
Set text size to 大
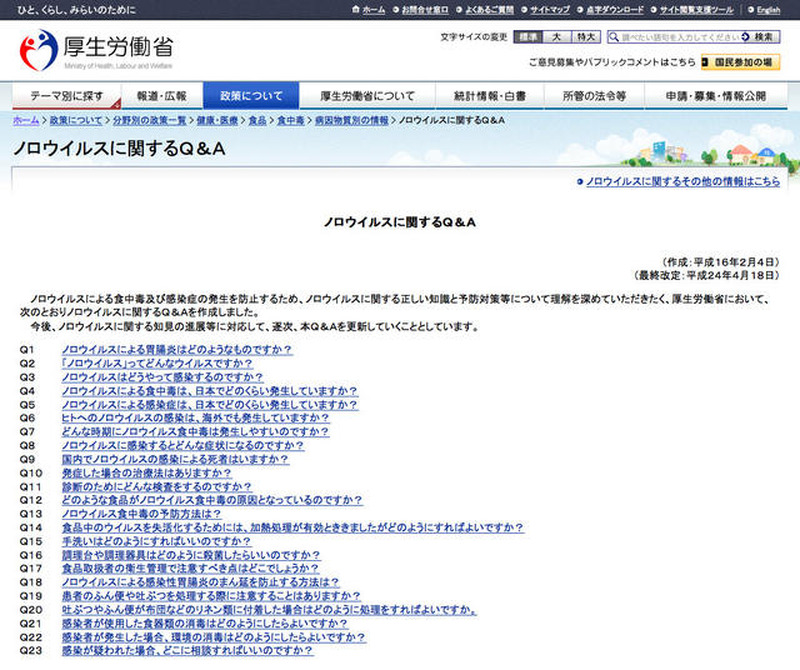point(556,37)
